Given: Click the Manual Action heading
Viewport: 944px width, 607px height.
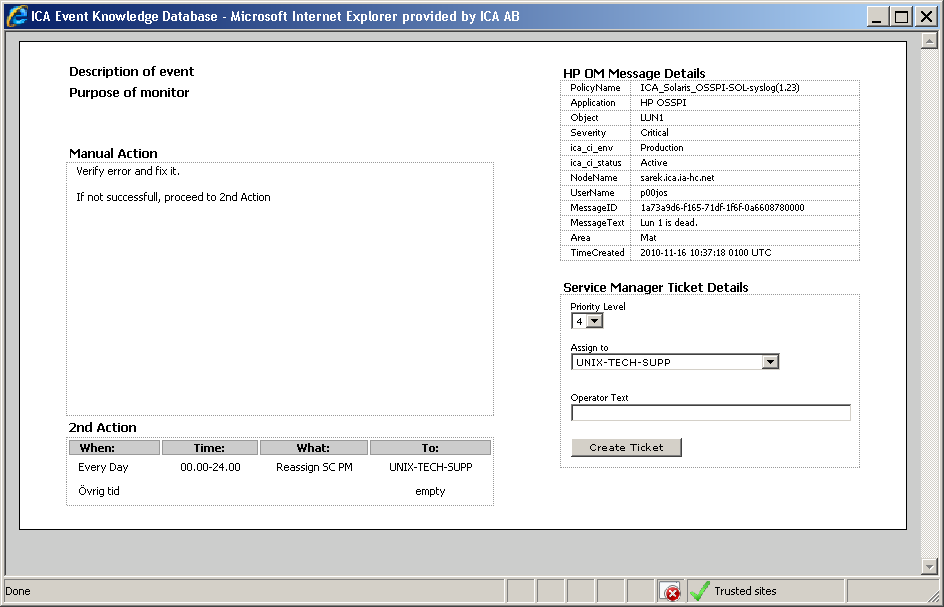Looking at the screenshot, I should coord(113,154).
